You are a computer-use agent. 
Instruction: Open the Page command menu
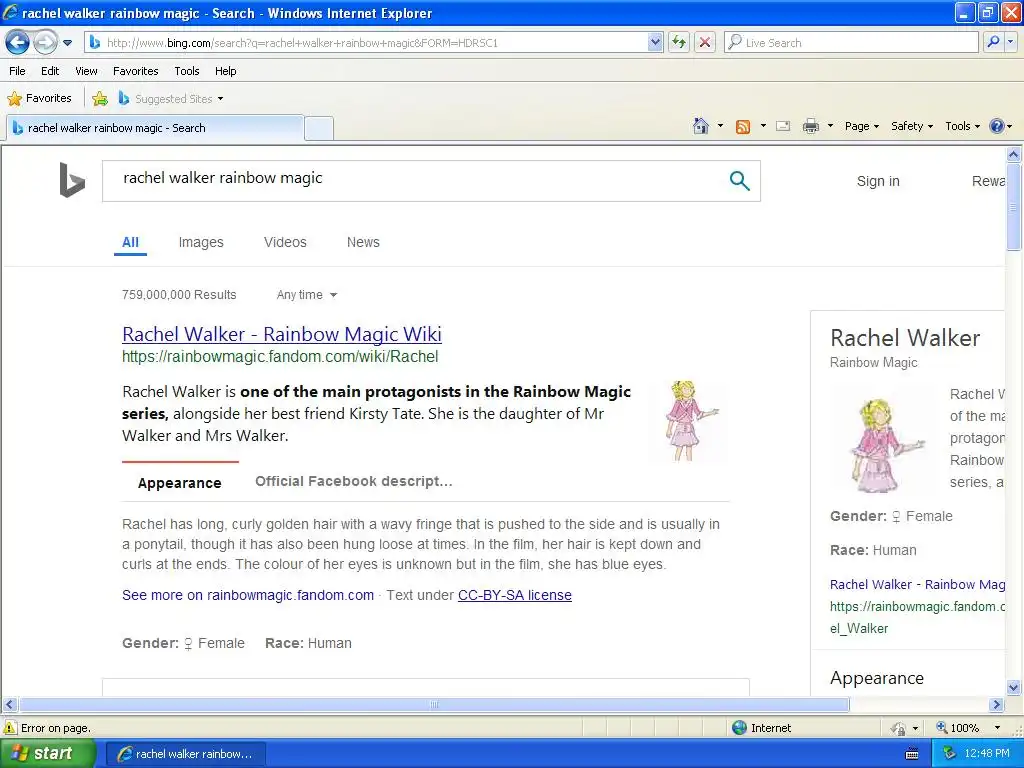(861, 126)
